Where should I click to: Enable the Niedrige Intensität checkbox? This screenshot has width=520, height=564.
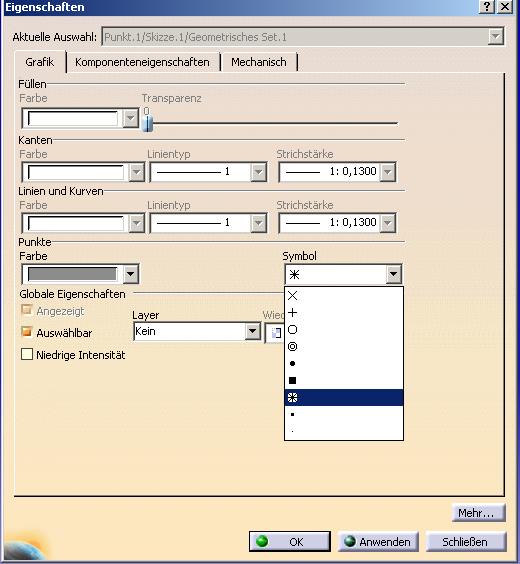(27, 354)
